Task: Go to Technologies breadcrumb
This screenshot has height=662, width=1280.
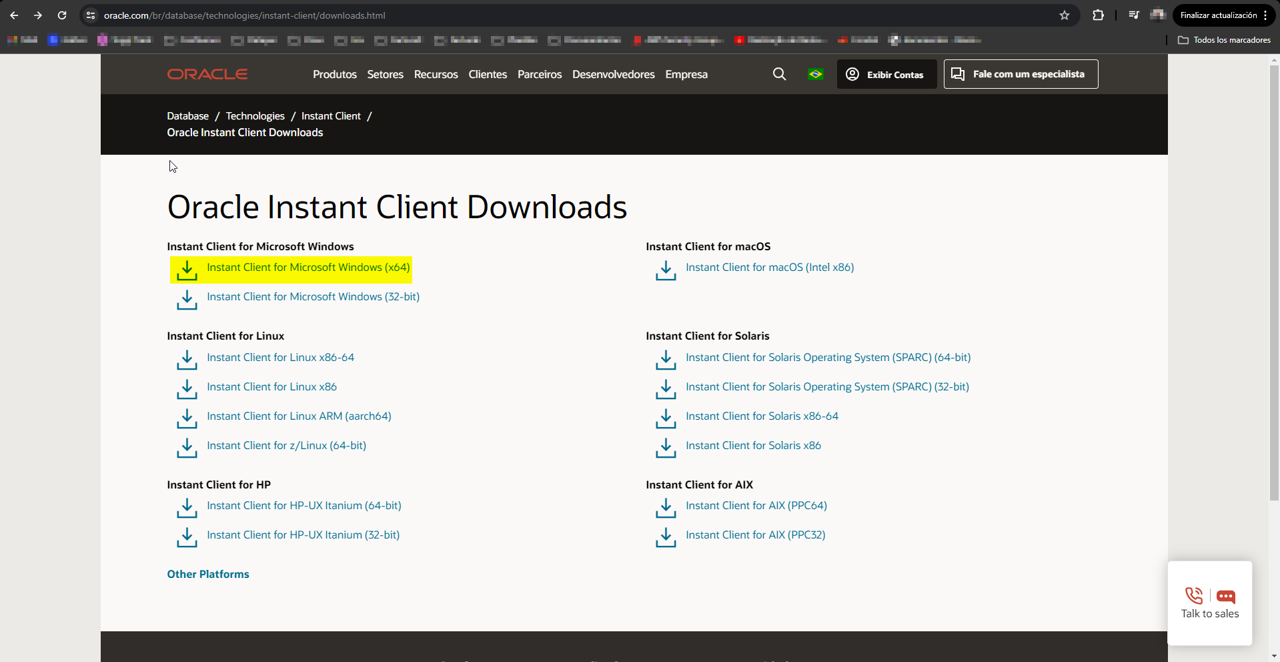Action: point(255,116)
